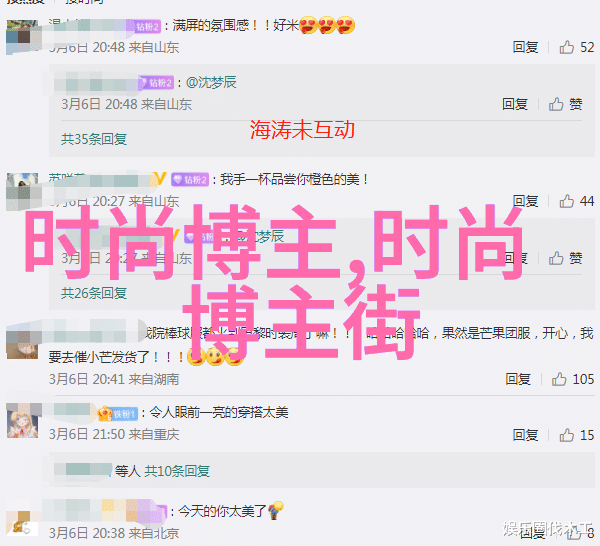Click 铁粉1 badge on 令人眼前一亮 comment

118,414
